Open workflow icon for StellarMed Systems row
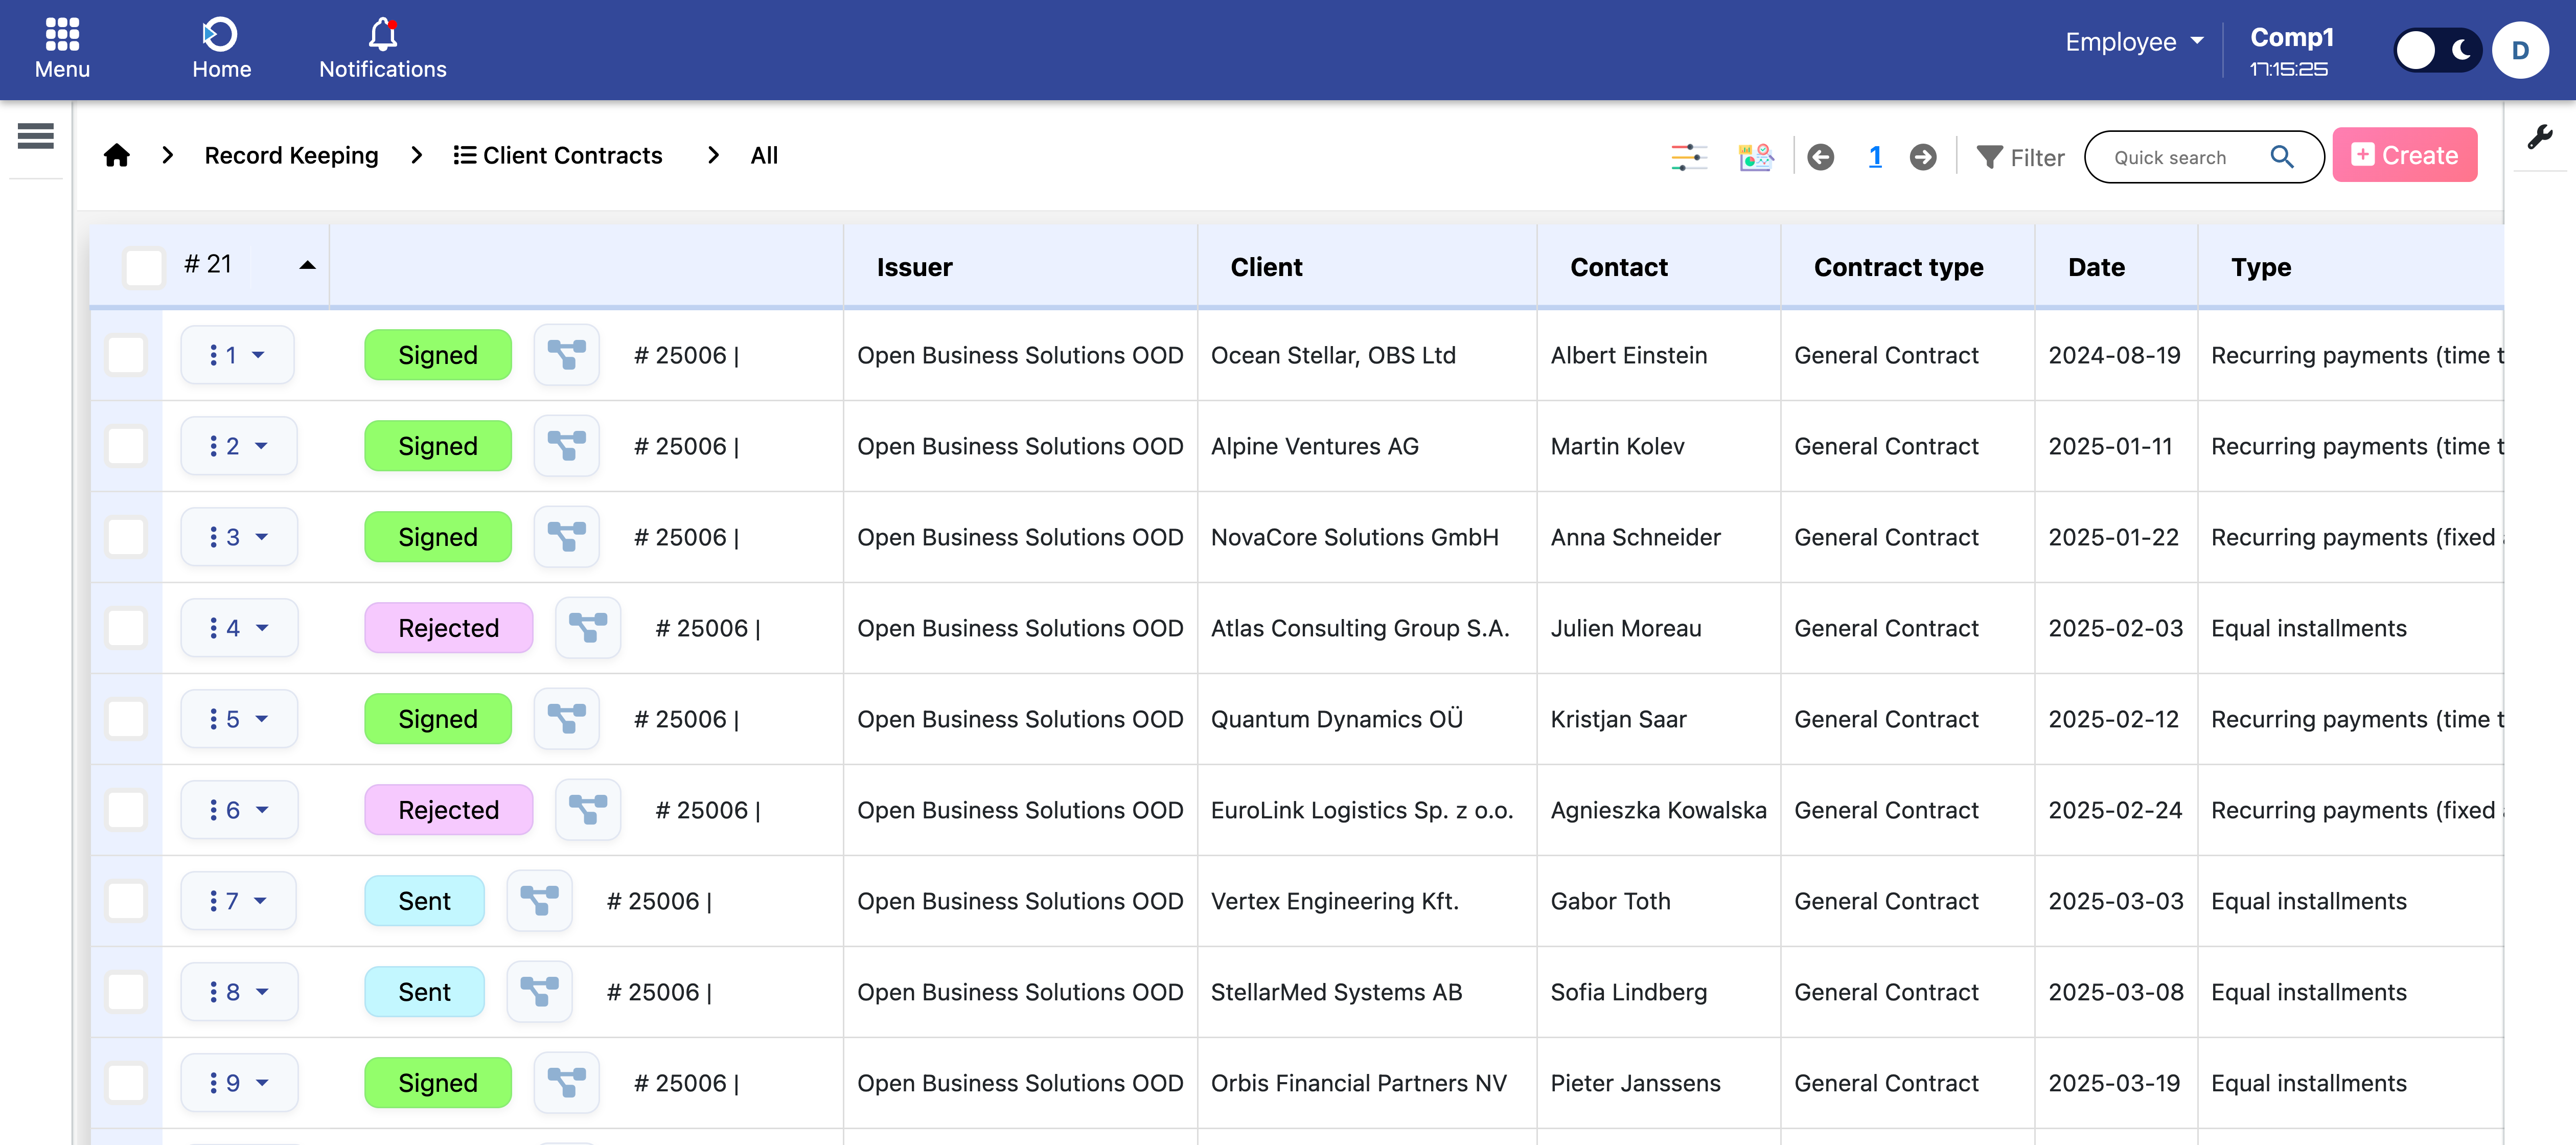Viewport: 2576px width, 1145px height. tap(540, 992)
